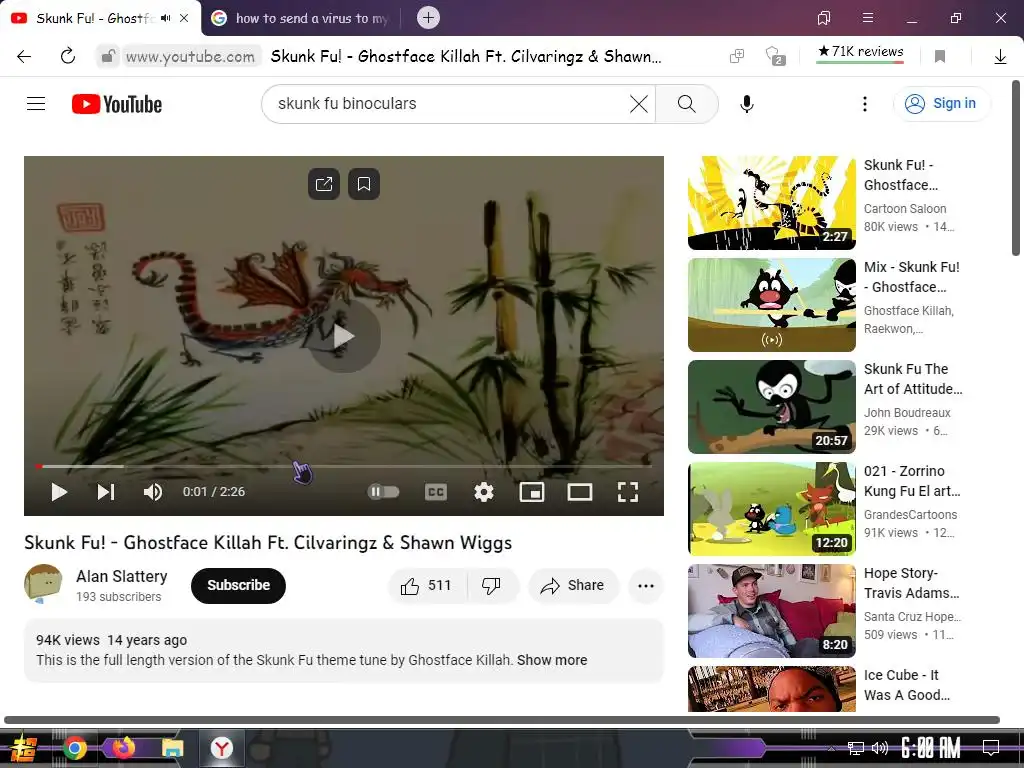Open the Alan Slattery channel name
The width and height of the screenshot is (1024, 768).
click(x=121, y=576)
